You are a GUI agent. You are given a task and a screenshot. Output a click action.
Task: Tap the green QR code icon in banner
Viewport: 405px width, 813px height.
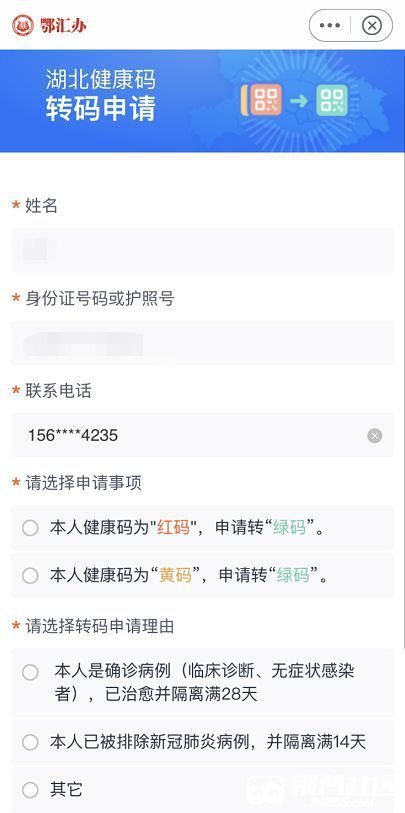332,100
